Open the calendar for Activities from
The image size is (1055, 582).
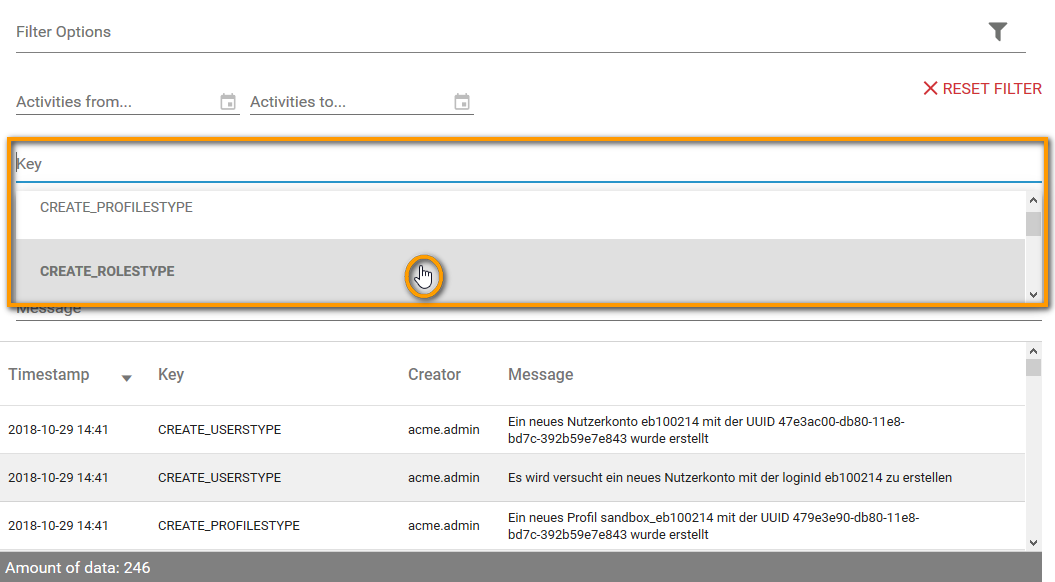pyautogui.click(x=228, y=100)
